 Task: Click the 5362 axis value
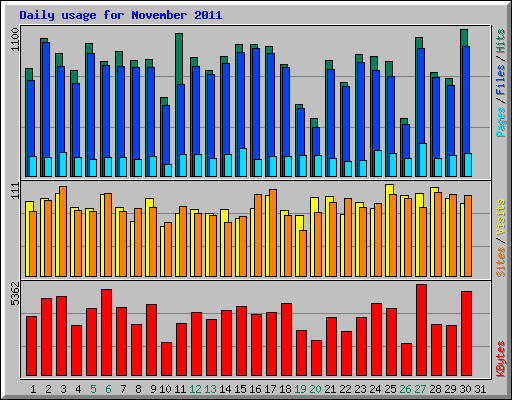16,293
